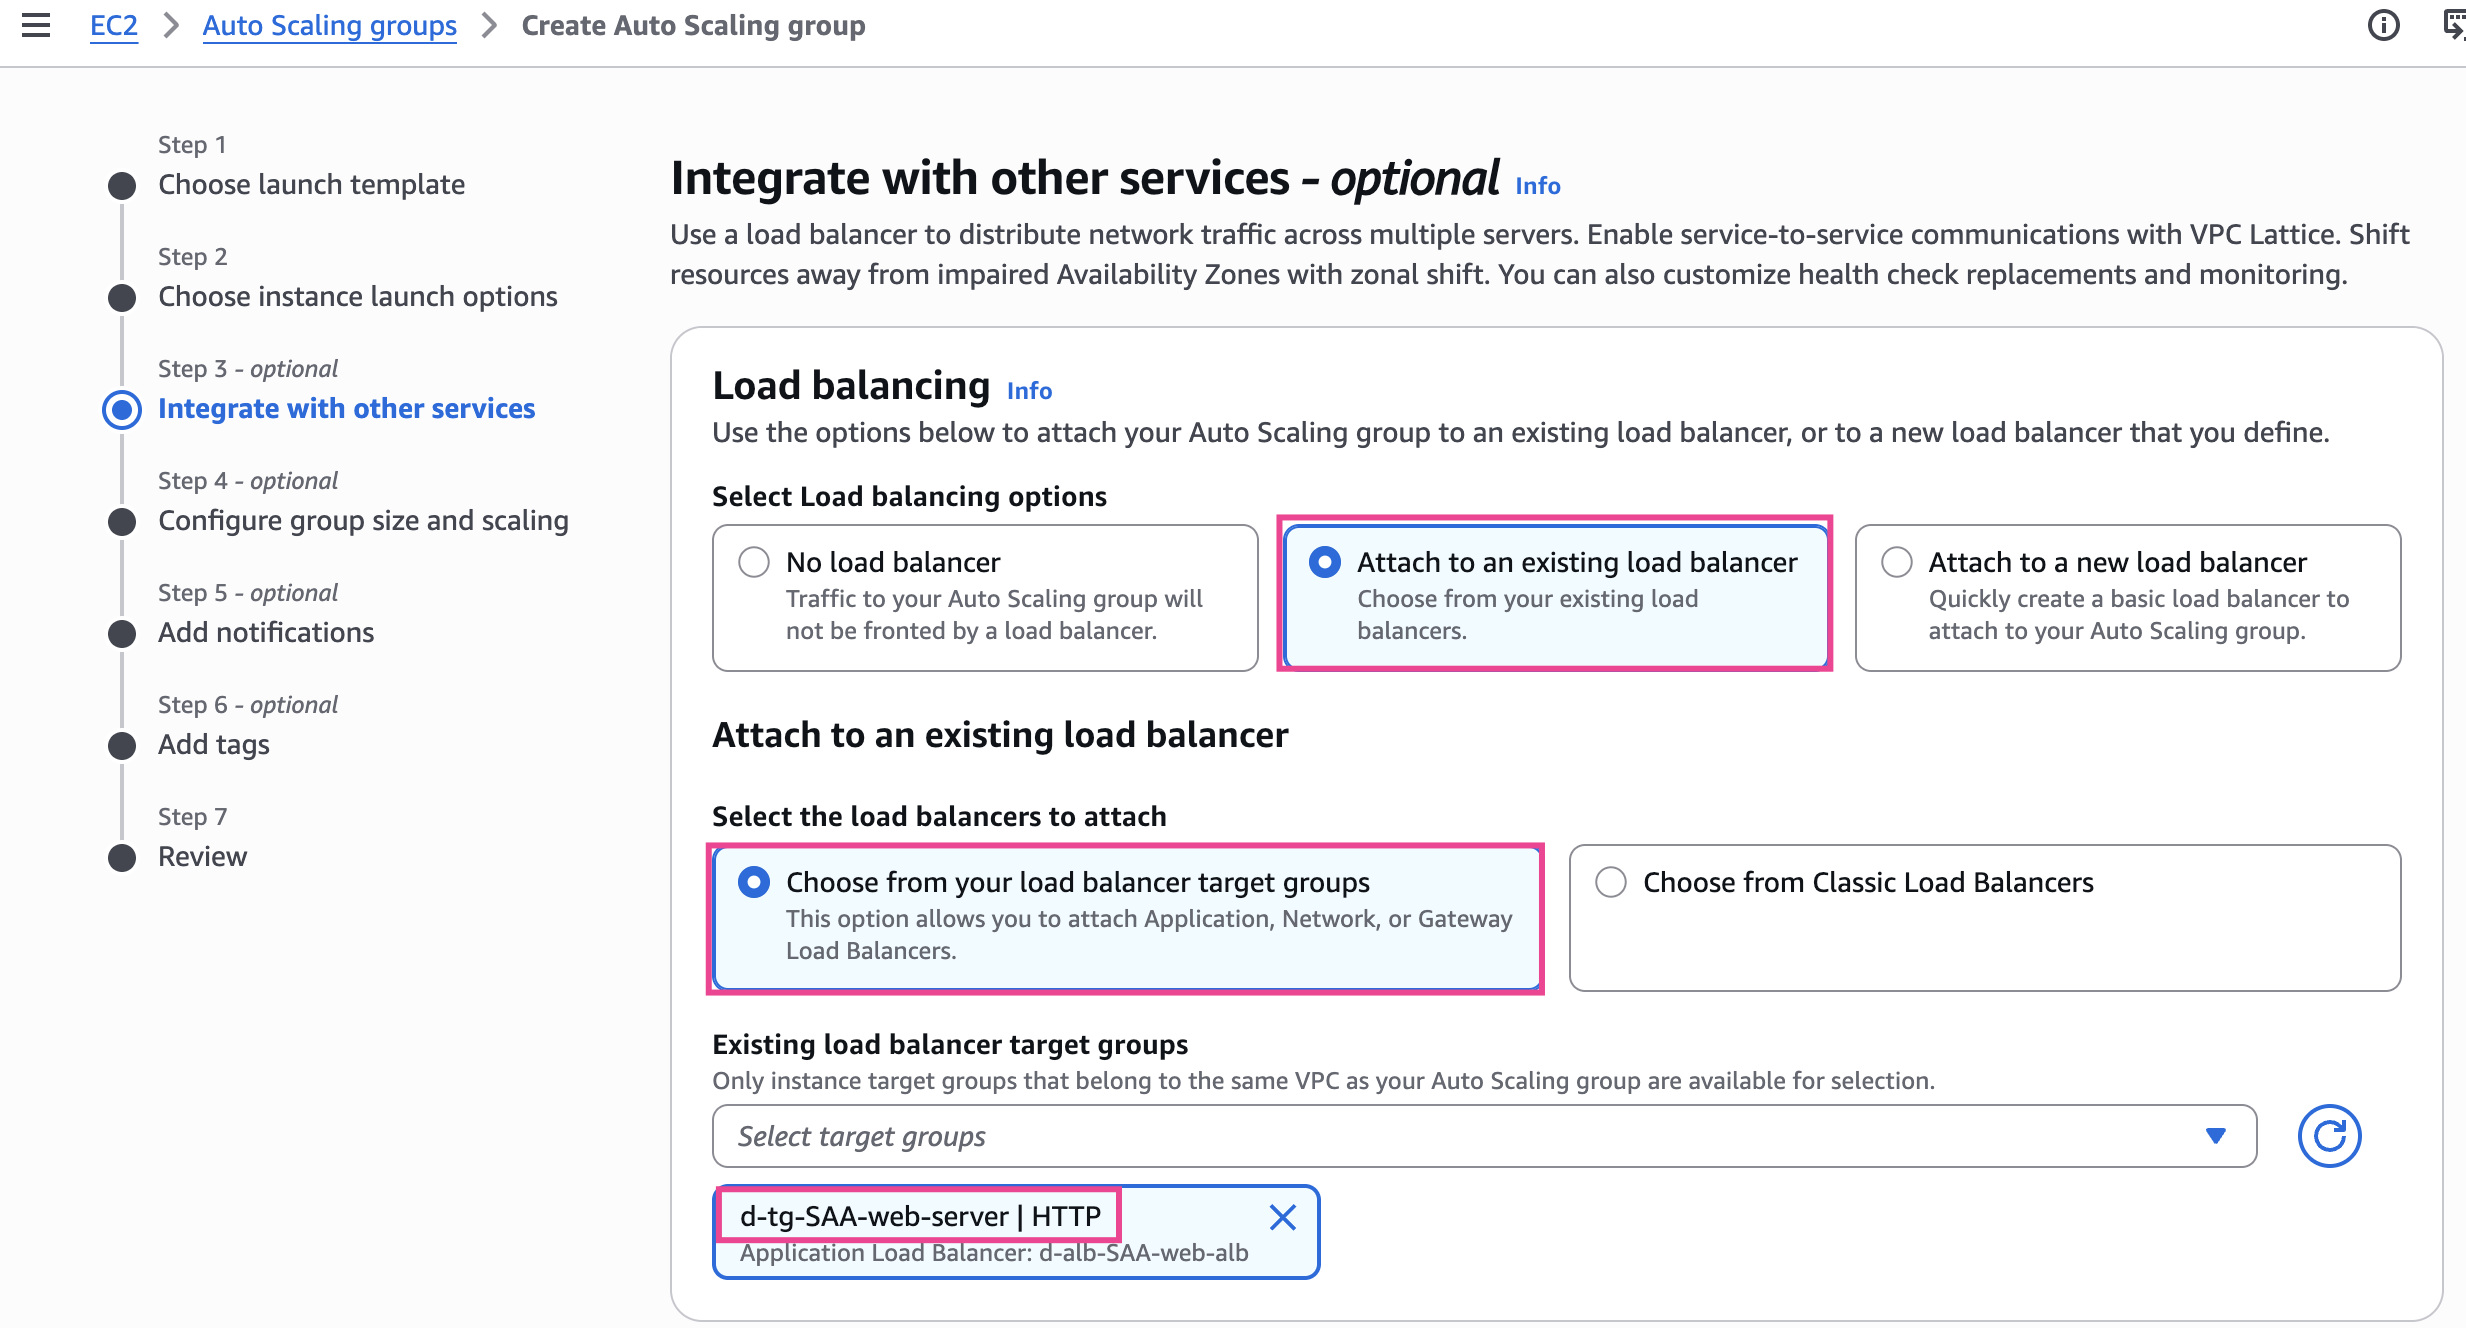This screenshot has width=2466, height=1328.
Task: Choose from Classic Load Balancers option
Action: [1611, 882]
